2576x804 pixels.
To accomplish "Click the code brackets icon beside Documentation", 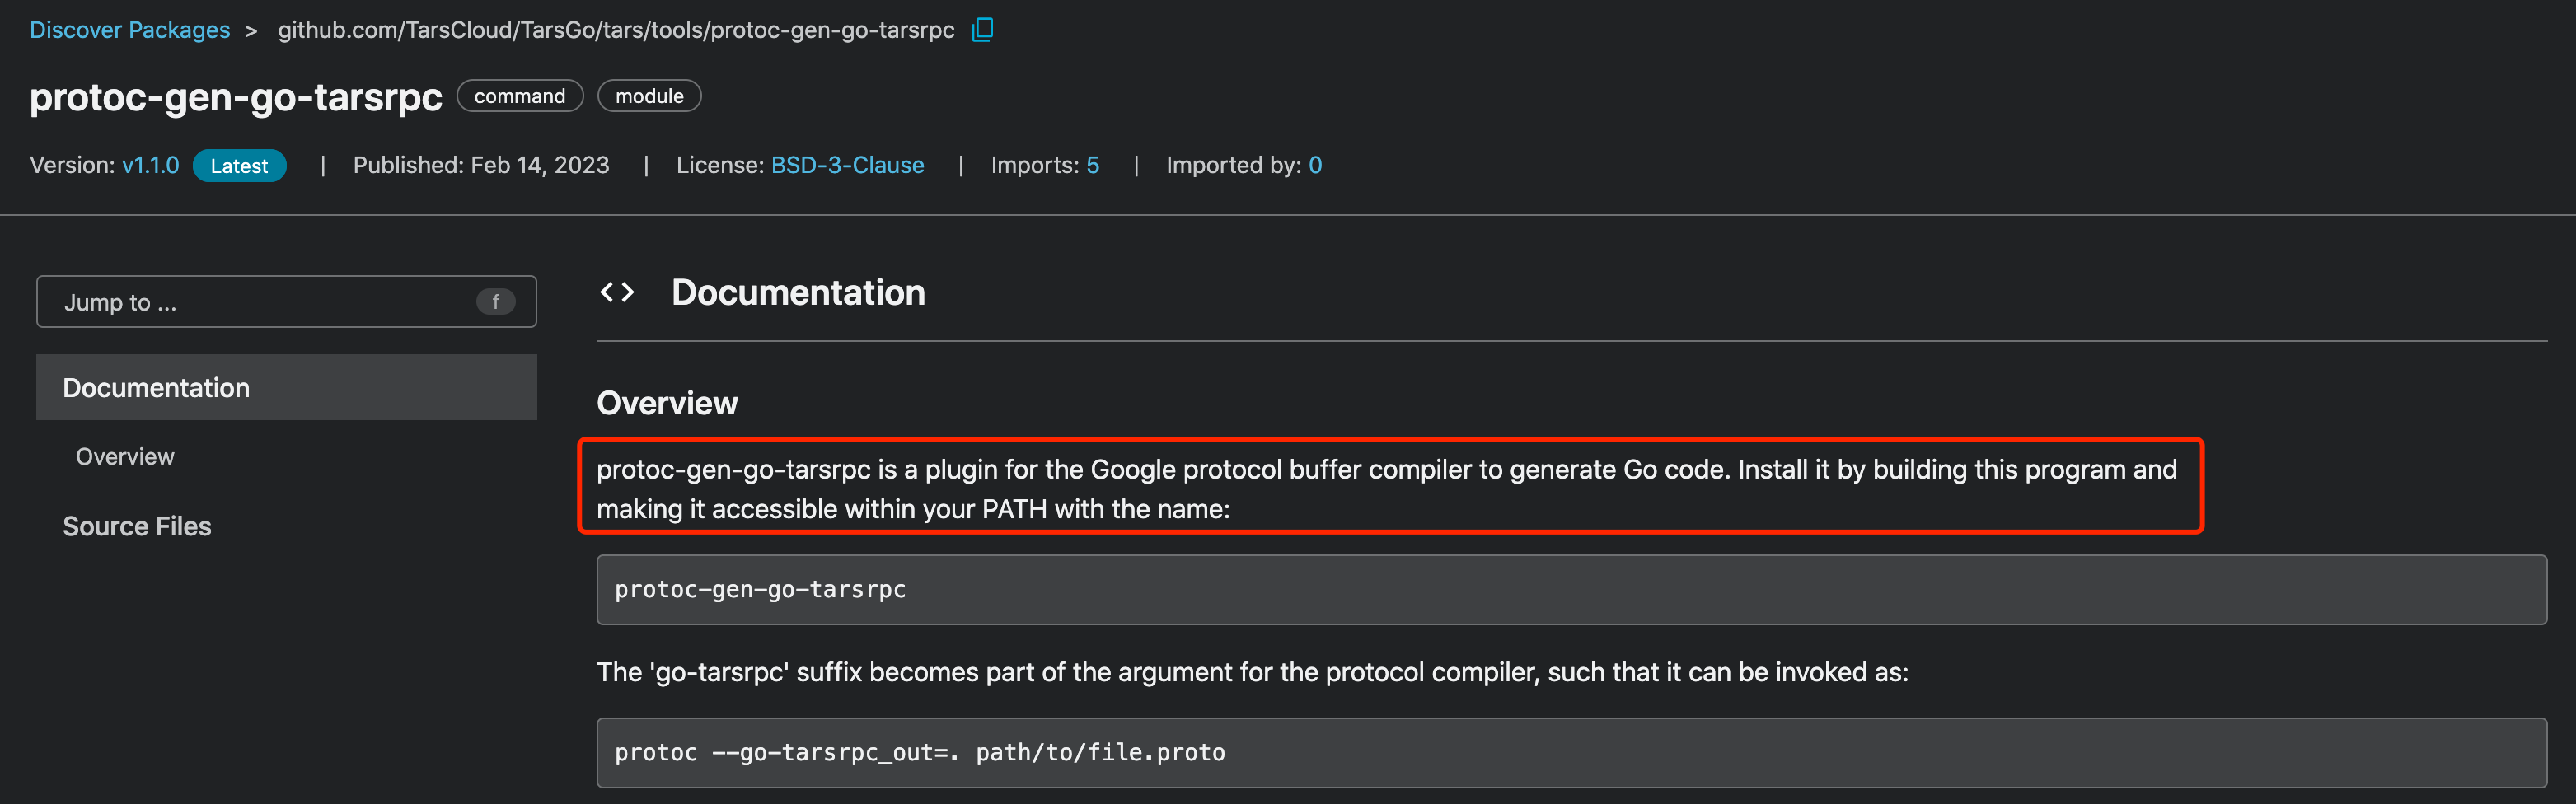I will click(x=617, y=292).
